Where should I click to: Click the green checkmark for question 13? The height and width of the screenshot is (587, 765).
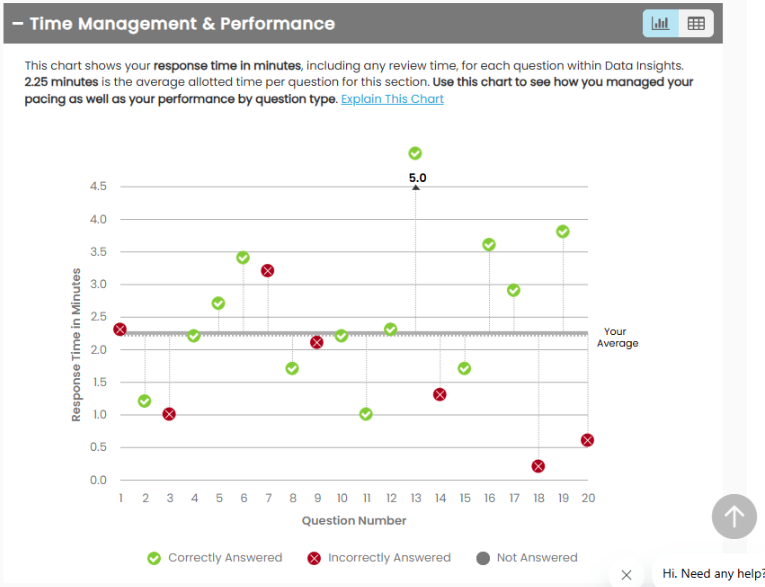[x=415, y=153]
